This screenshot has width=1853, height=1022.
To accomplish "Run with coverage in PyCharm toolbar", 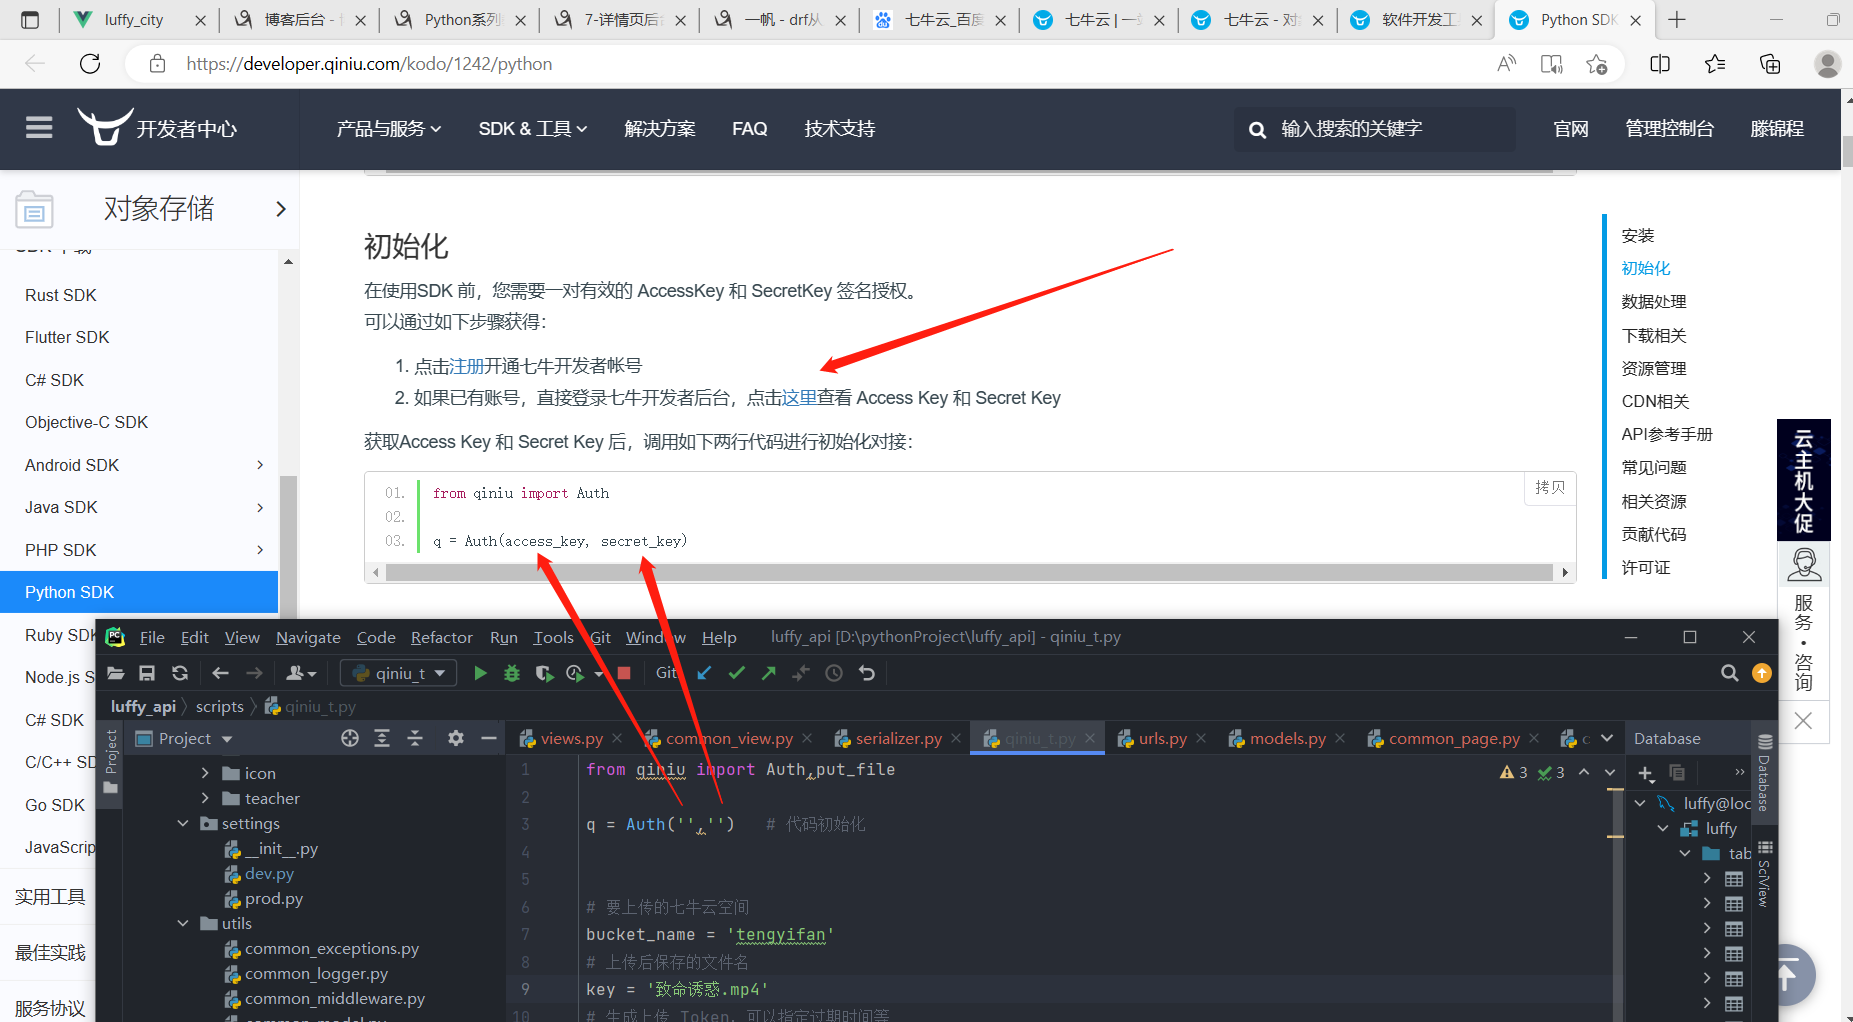I will [x=544, y=673].
